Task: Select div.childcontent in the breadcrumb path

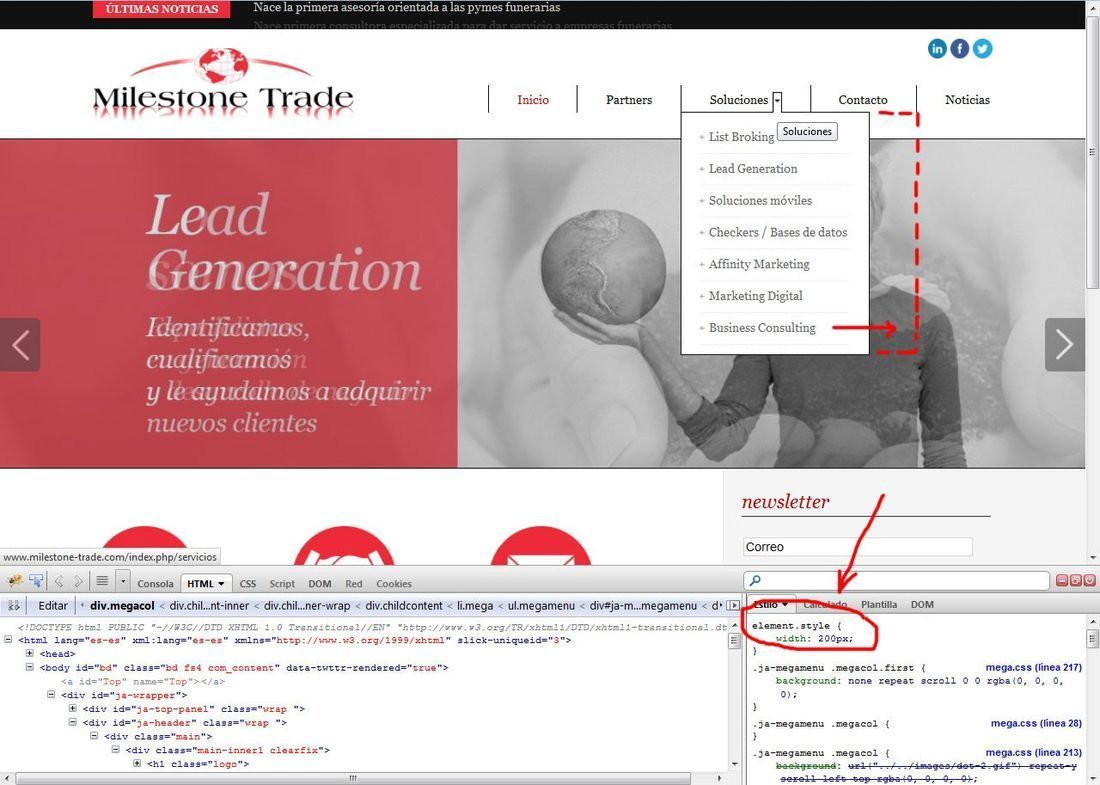Action: click(x=404, y=605)
